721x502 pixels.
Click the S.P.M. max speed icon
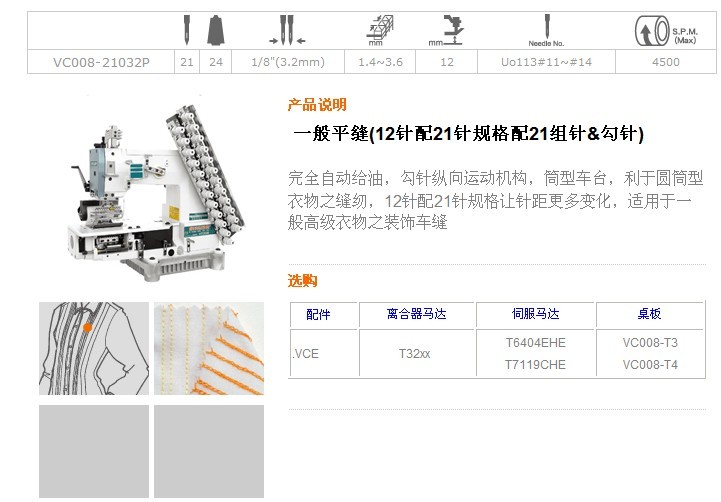point(666,31)
